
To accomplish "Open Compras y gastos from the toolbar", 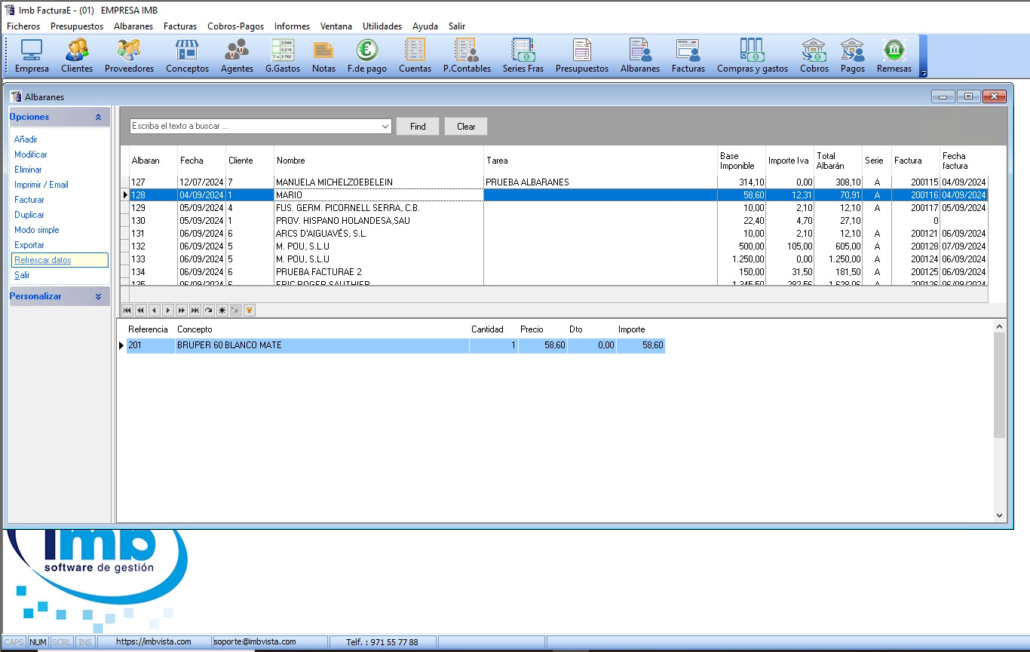I will (x=752, y=56).
